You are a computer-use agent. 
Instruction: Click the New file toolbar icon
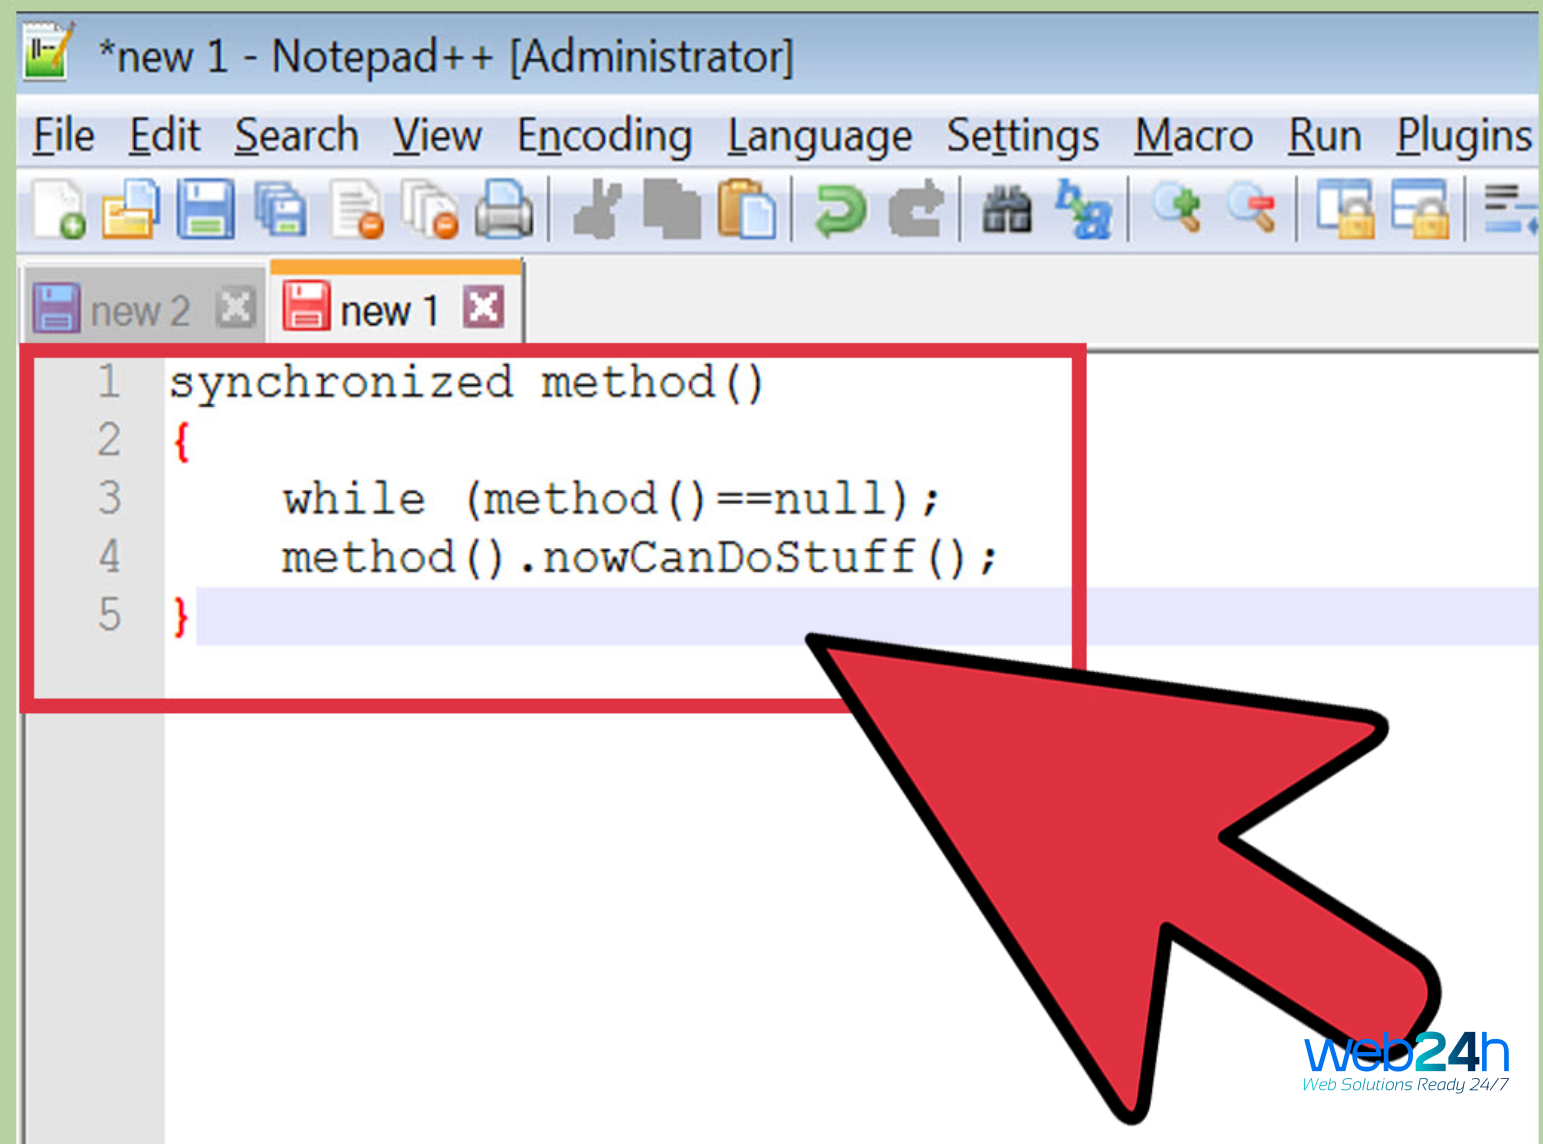tap(58, 210)
